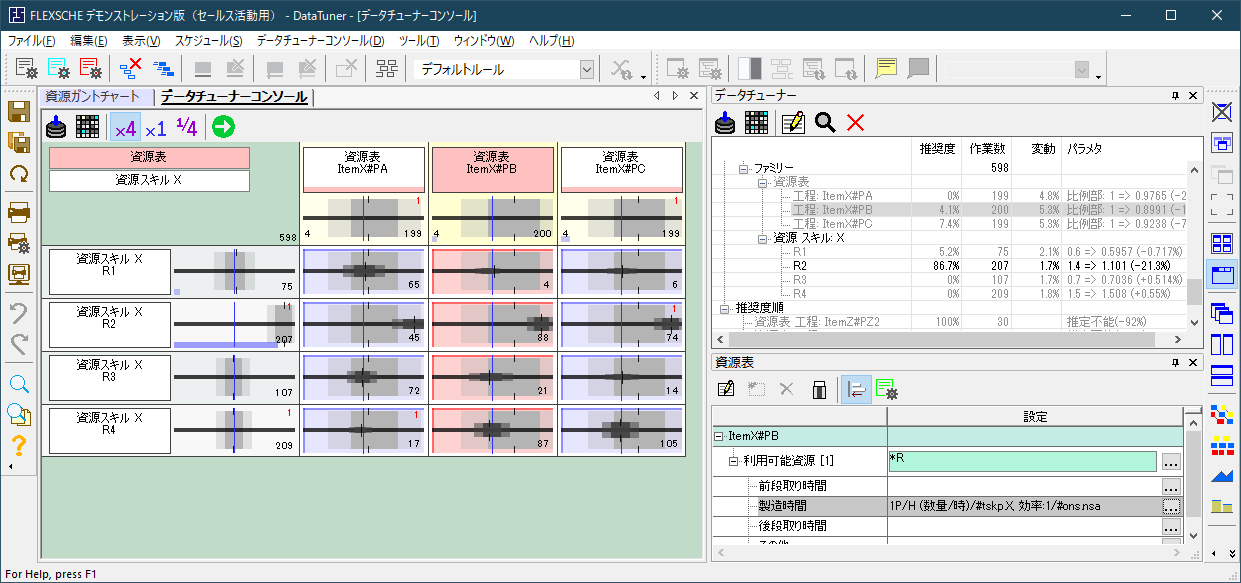Image resolution: width=1241 pixels, height=583 pixels.
Task: Click the database import icon in データチューナー panel
Action: coord(726,122)
